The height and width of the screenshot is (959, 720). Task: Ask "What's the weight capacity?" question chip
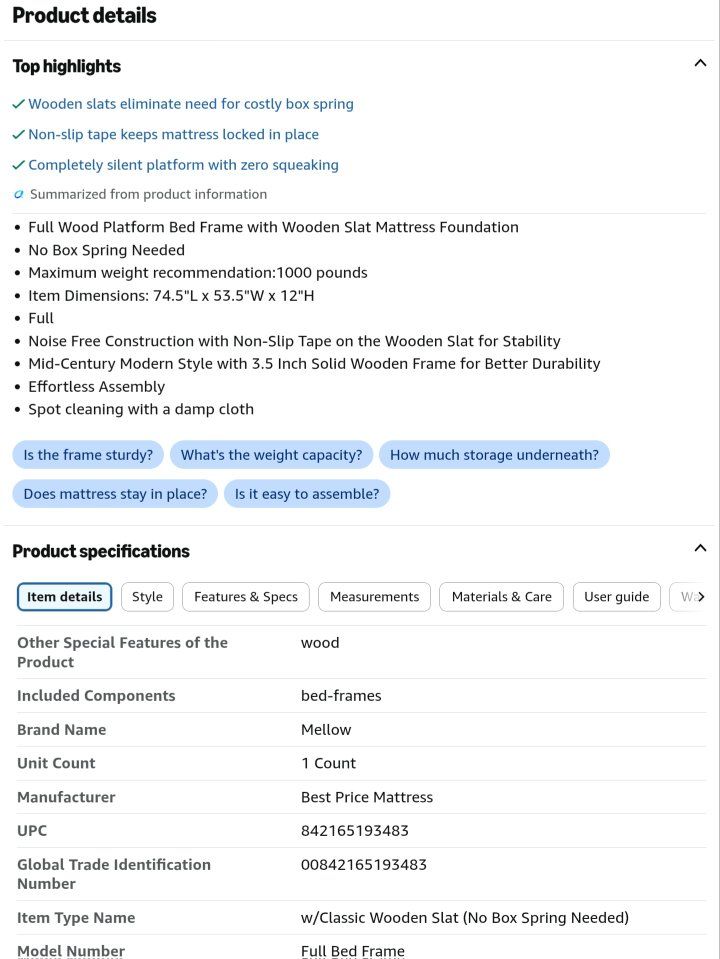[x=272, y=455]
